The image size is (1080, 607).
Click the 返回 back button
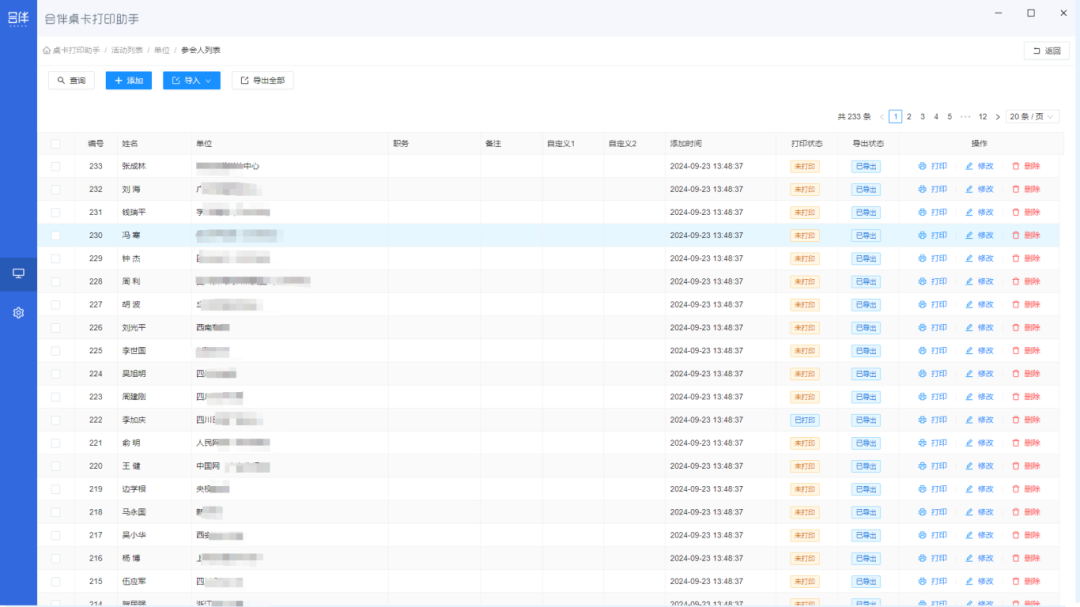[x=1047, y=51]
